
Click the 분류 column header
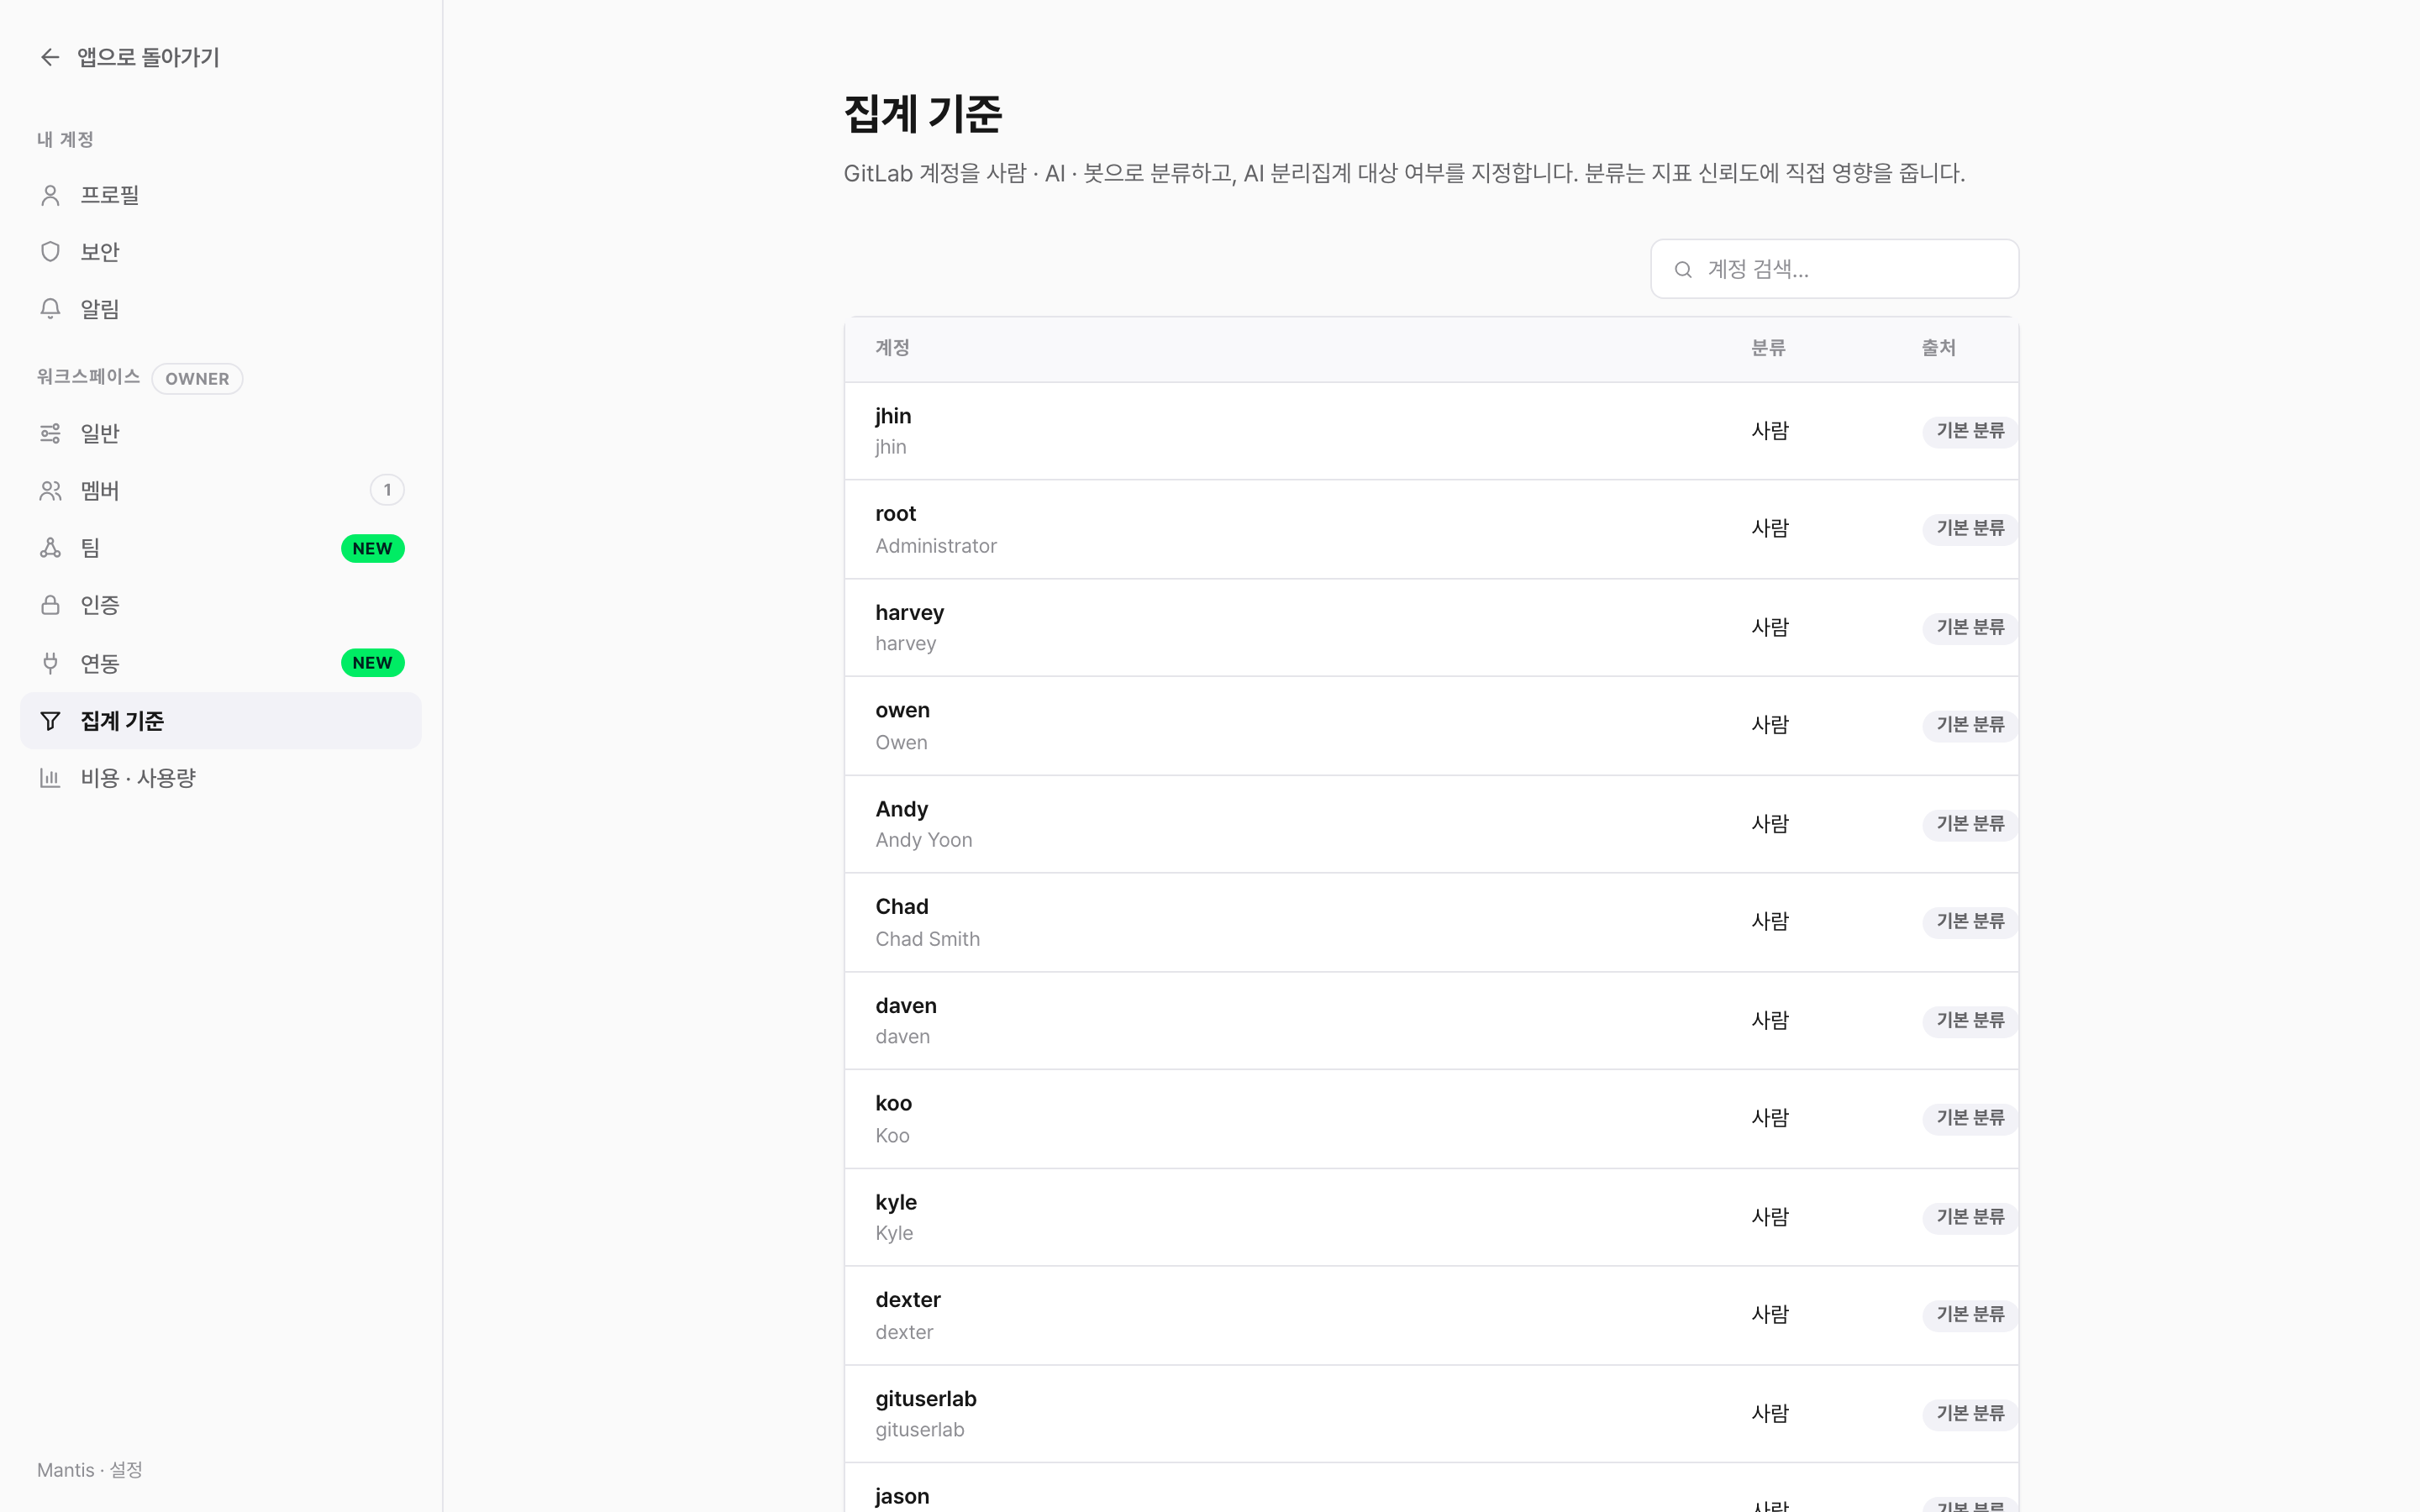[1768, 348]
